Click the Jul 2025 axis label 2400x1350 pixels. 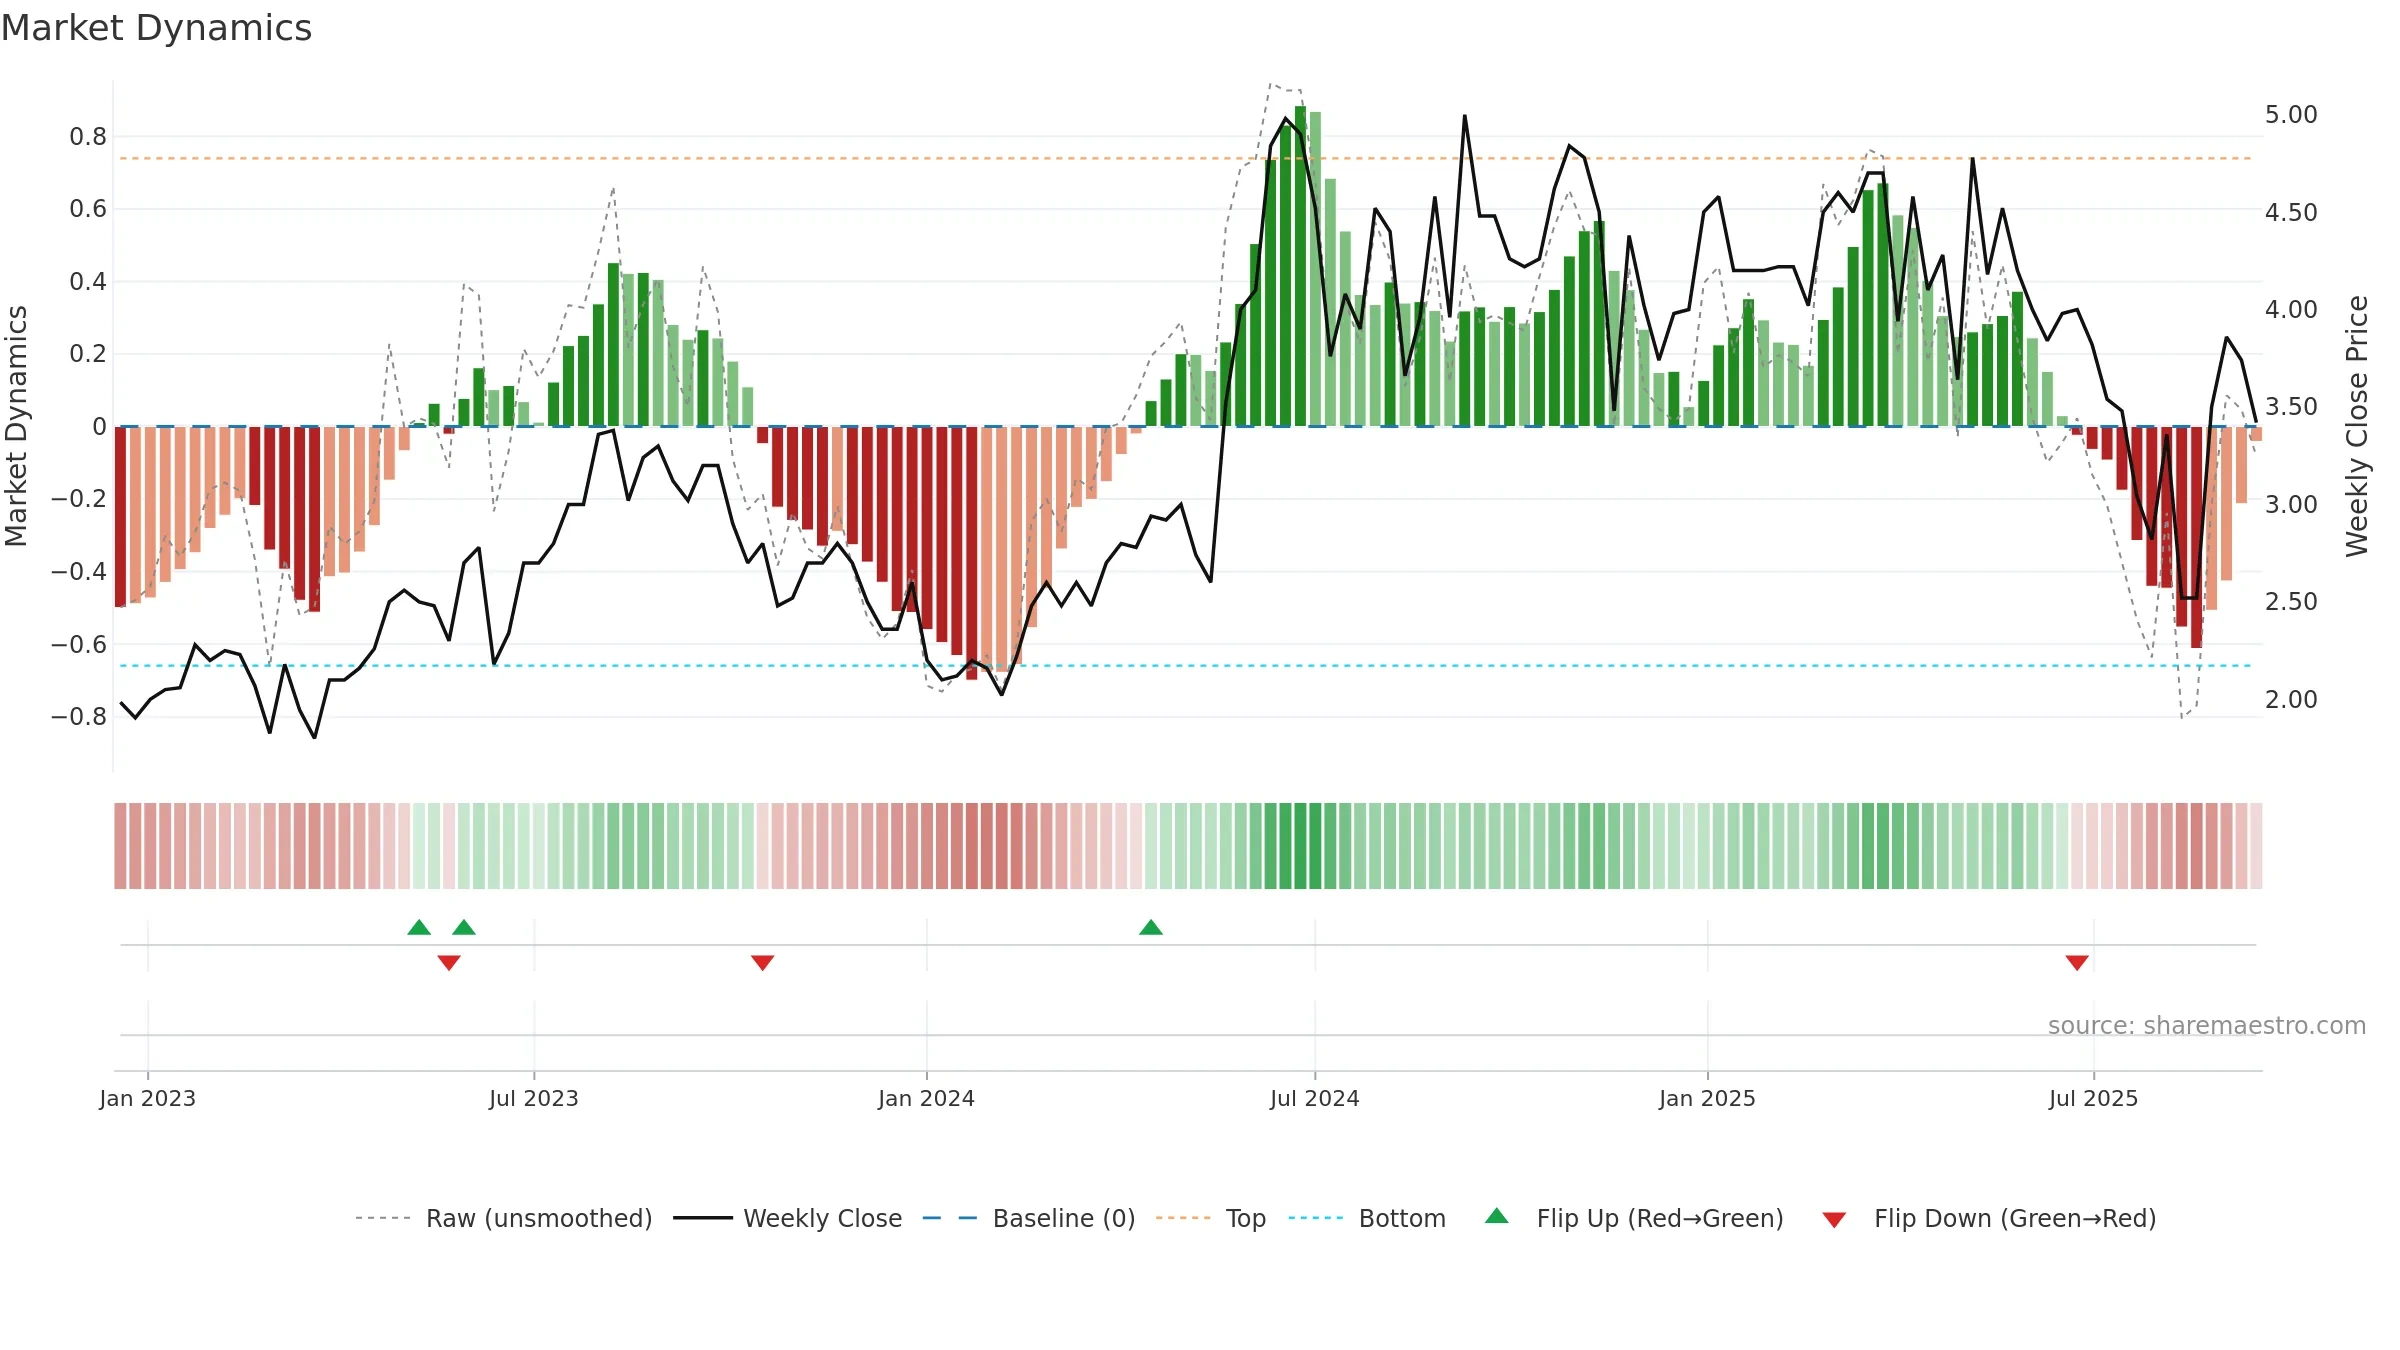[x=2094, y=1098]
